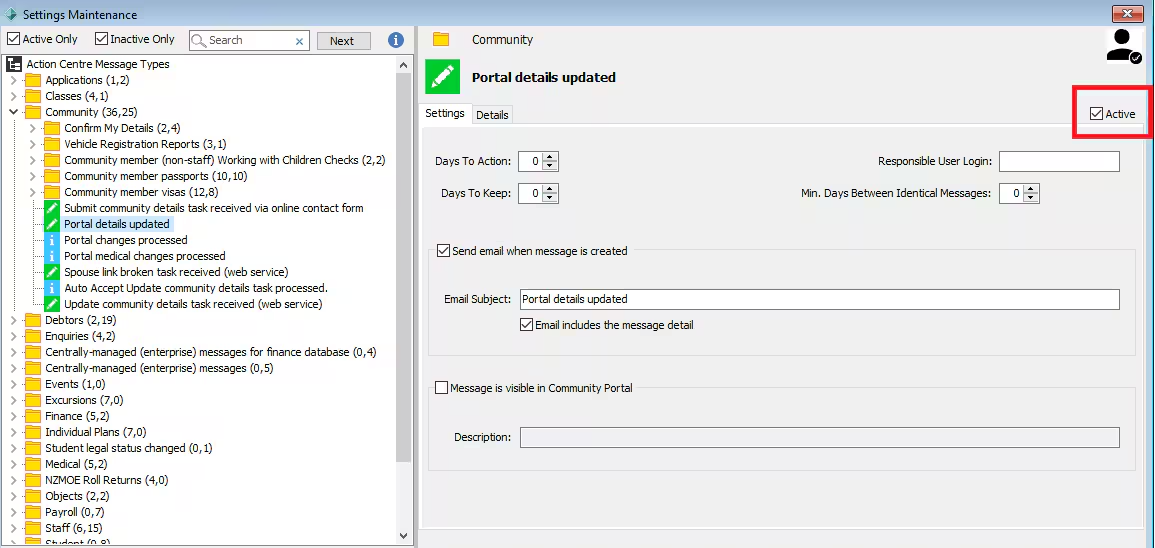The width and height of the screenshot is (1155, 548).
Task: Click the Action Centre Message Types tree icon
Action: [14, 64]
